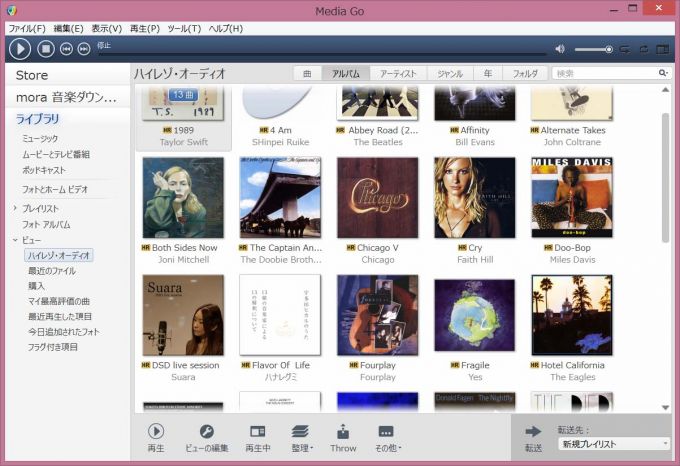The image size is (680, 466).
Task: Toggle shuffle playback mode
Action: 625,49
